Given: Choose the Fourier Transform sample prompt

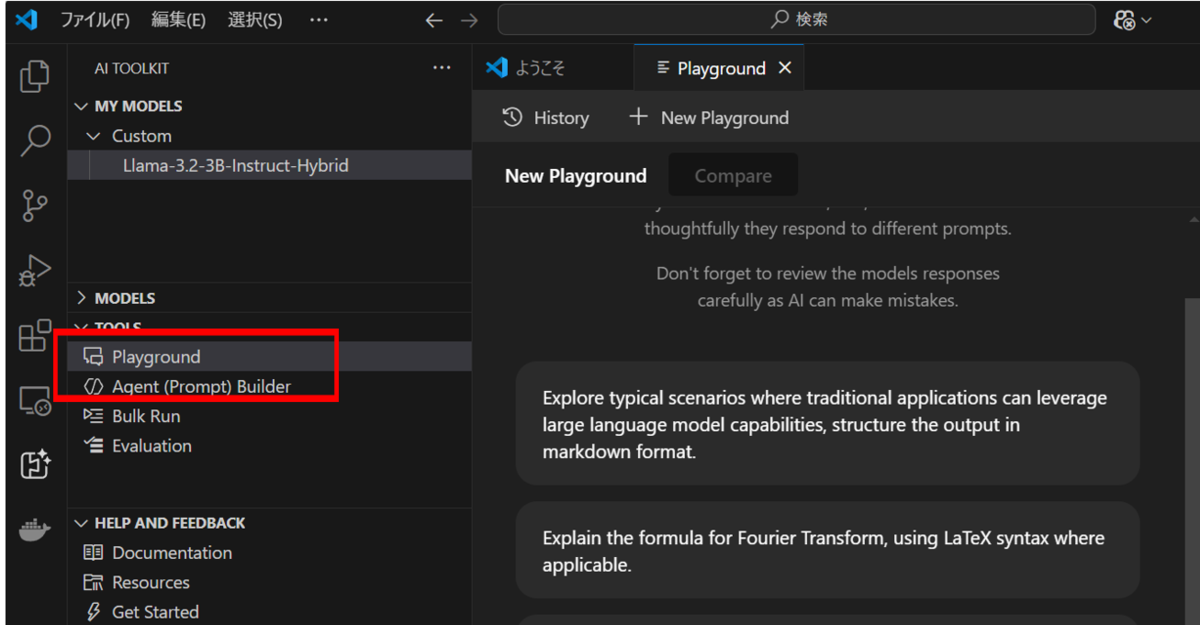Looking at the screenshot, I should [828, 551].
